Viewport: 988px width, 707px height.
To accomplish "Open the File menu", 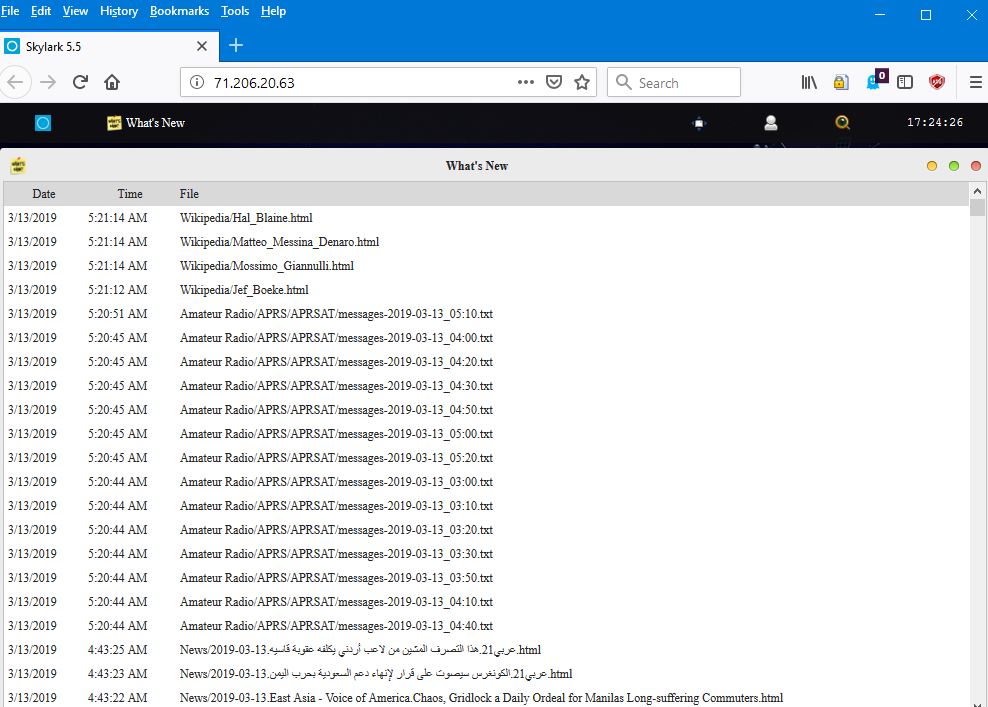I will pos(10,11).
